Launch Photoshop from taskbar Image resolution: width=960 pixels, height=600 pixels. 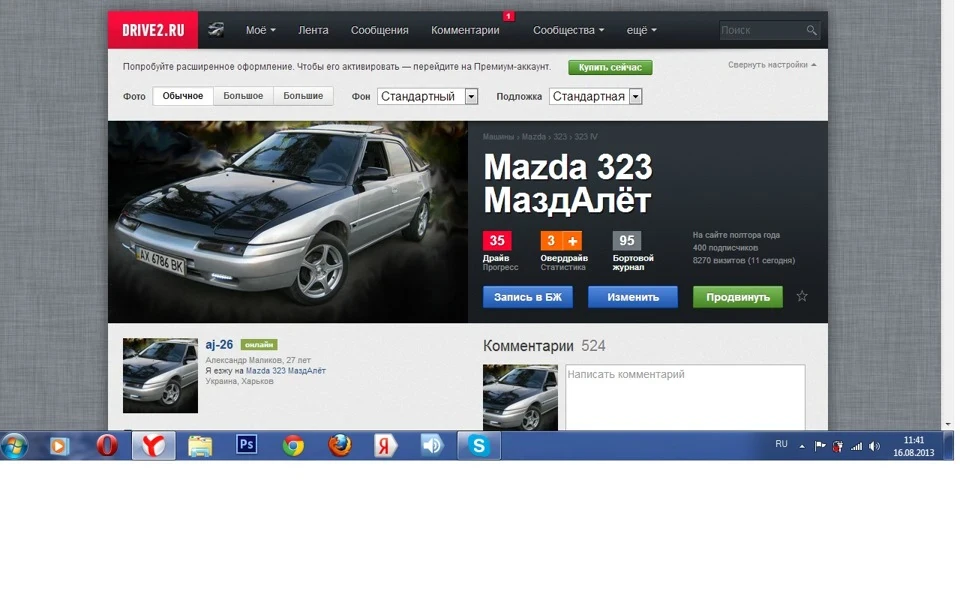click(246, 444)
